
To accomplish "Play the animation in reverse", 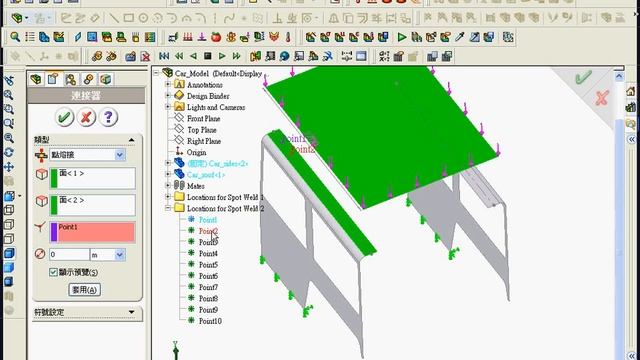I will click(x=193, y=56).
